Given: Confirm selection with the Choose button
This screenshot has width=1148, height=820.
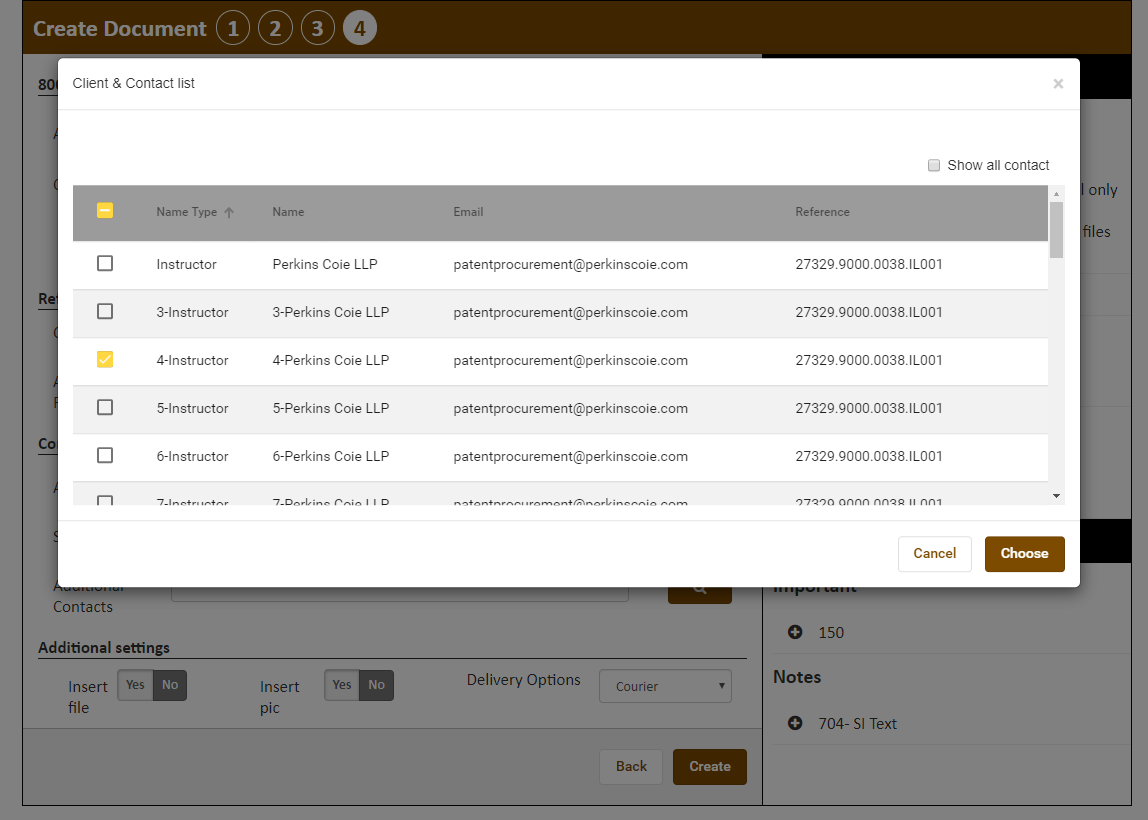Looking at the screenshot, I should 1024,554.
